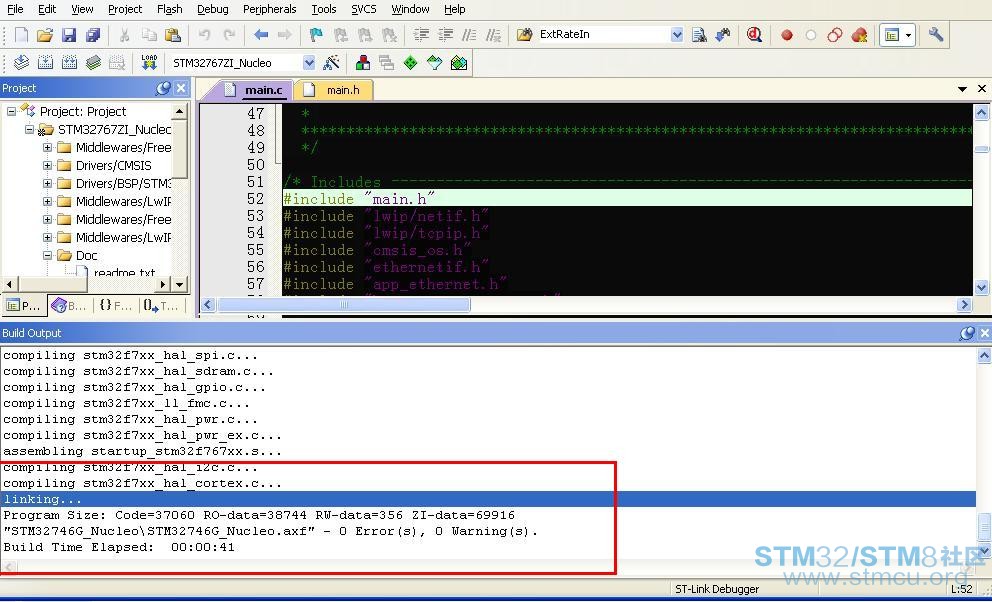The width and height of the screenshot is (992, 602).
Task: Open the Flash menu
Action: pyautogui.click(x=170, y=9)
